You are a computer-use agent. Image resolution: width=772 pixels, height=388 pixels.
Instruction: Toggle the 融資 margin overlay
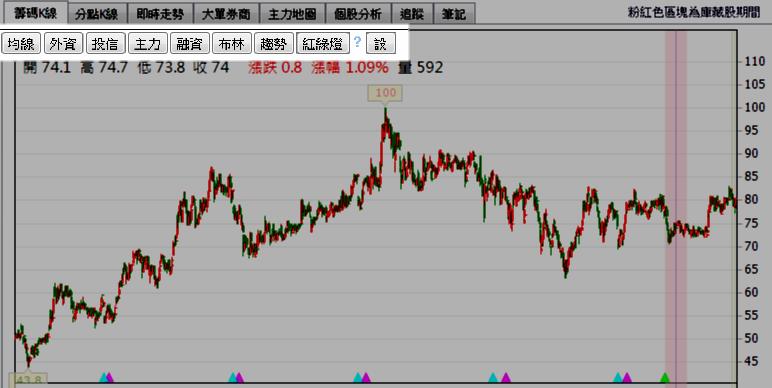click(x=190, y=43)
